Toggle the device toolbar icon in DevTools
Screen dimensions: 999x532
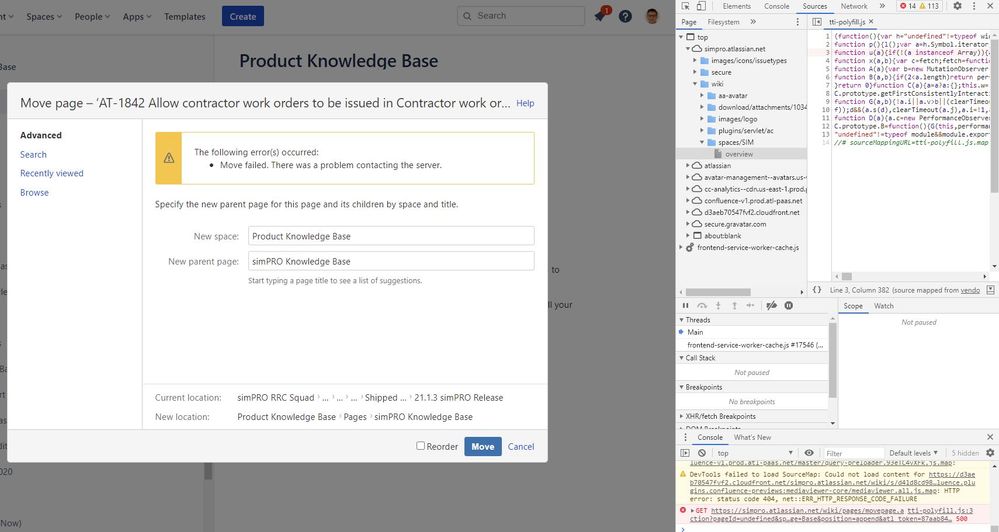pyautogui.click(x=701, y=6)
